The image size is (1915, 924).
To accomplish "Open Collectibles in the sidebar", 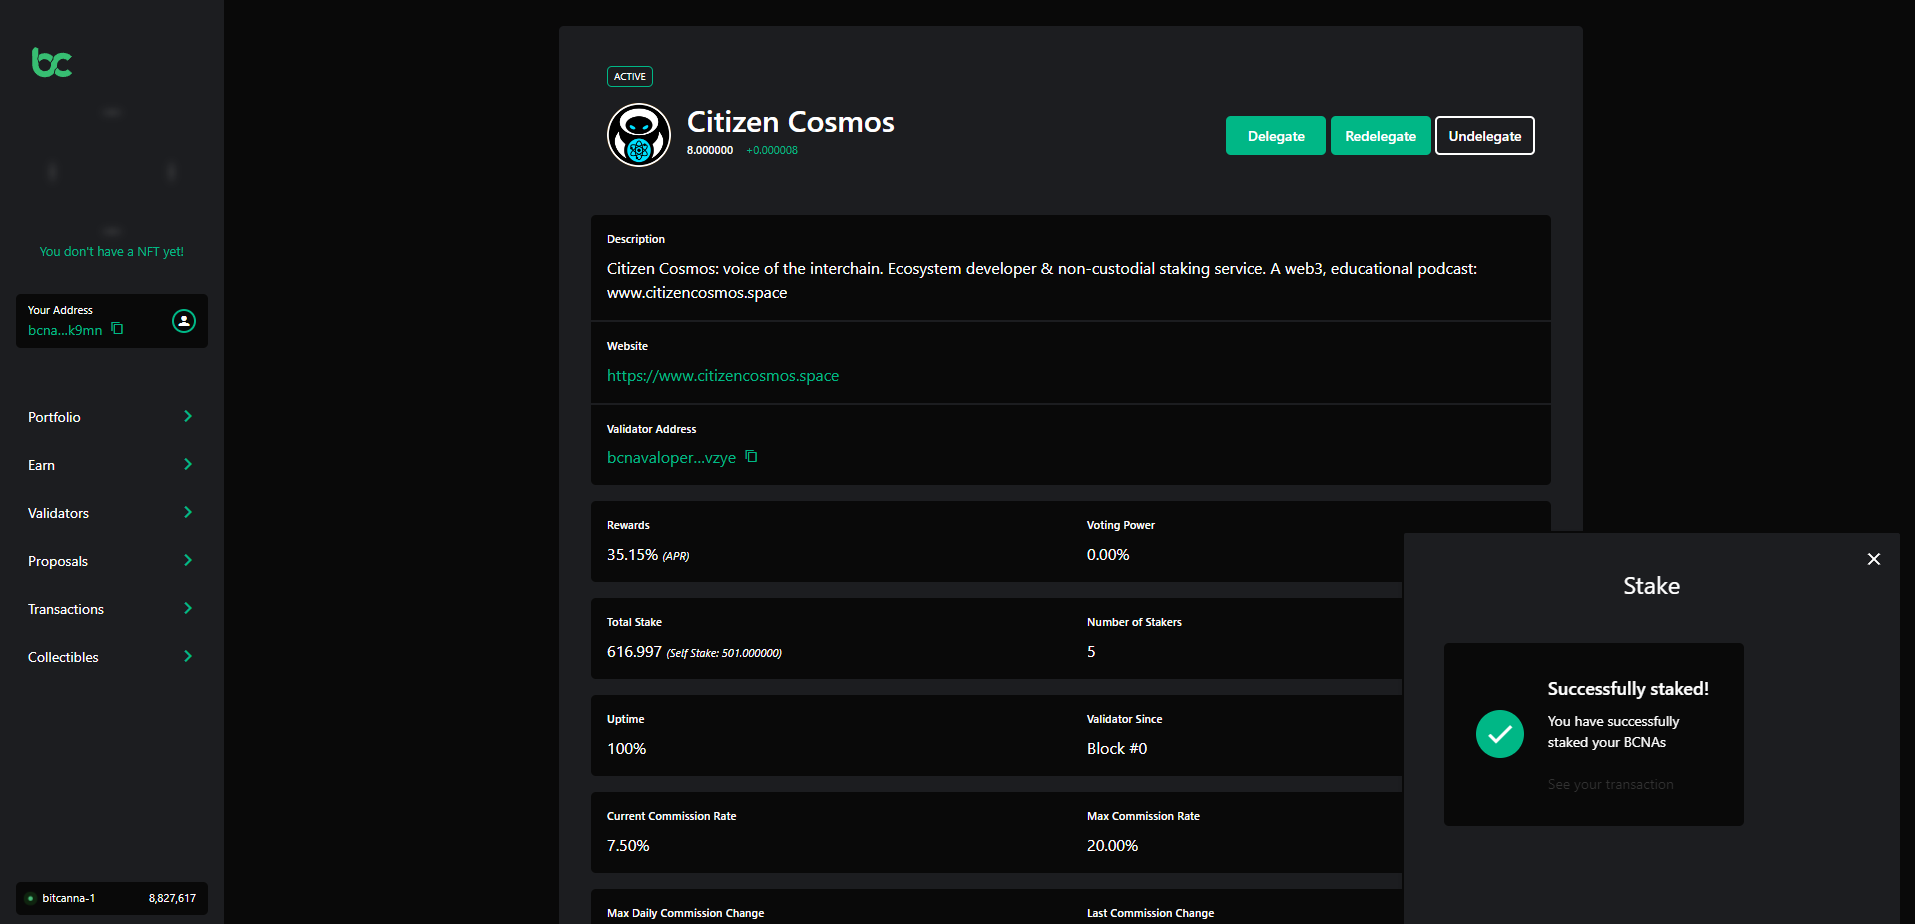I will (x=63, y=657).
